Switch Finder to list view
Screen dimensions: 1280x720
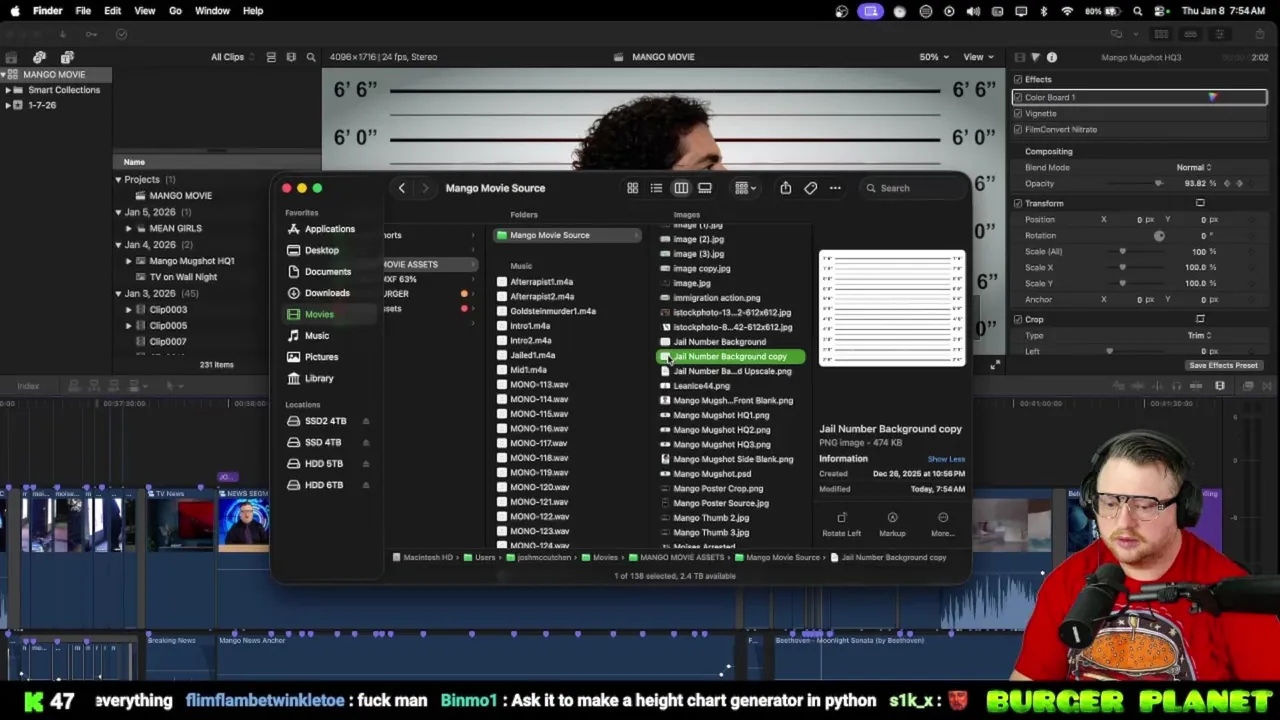pos(656,188)
